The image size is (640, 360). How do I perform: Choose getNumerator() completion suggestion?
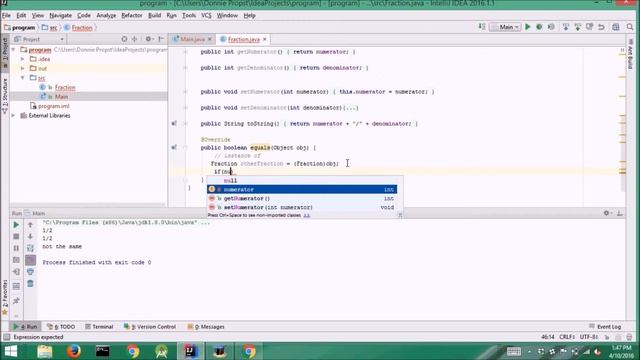[x=302, y=198]
